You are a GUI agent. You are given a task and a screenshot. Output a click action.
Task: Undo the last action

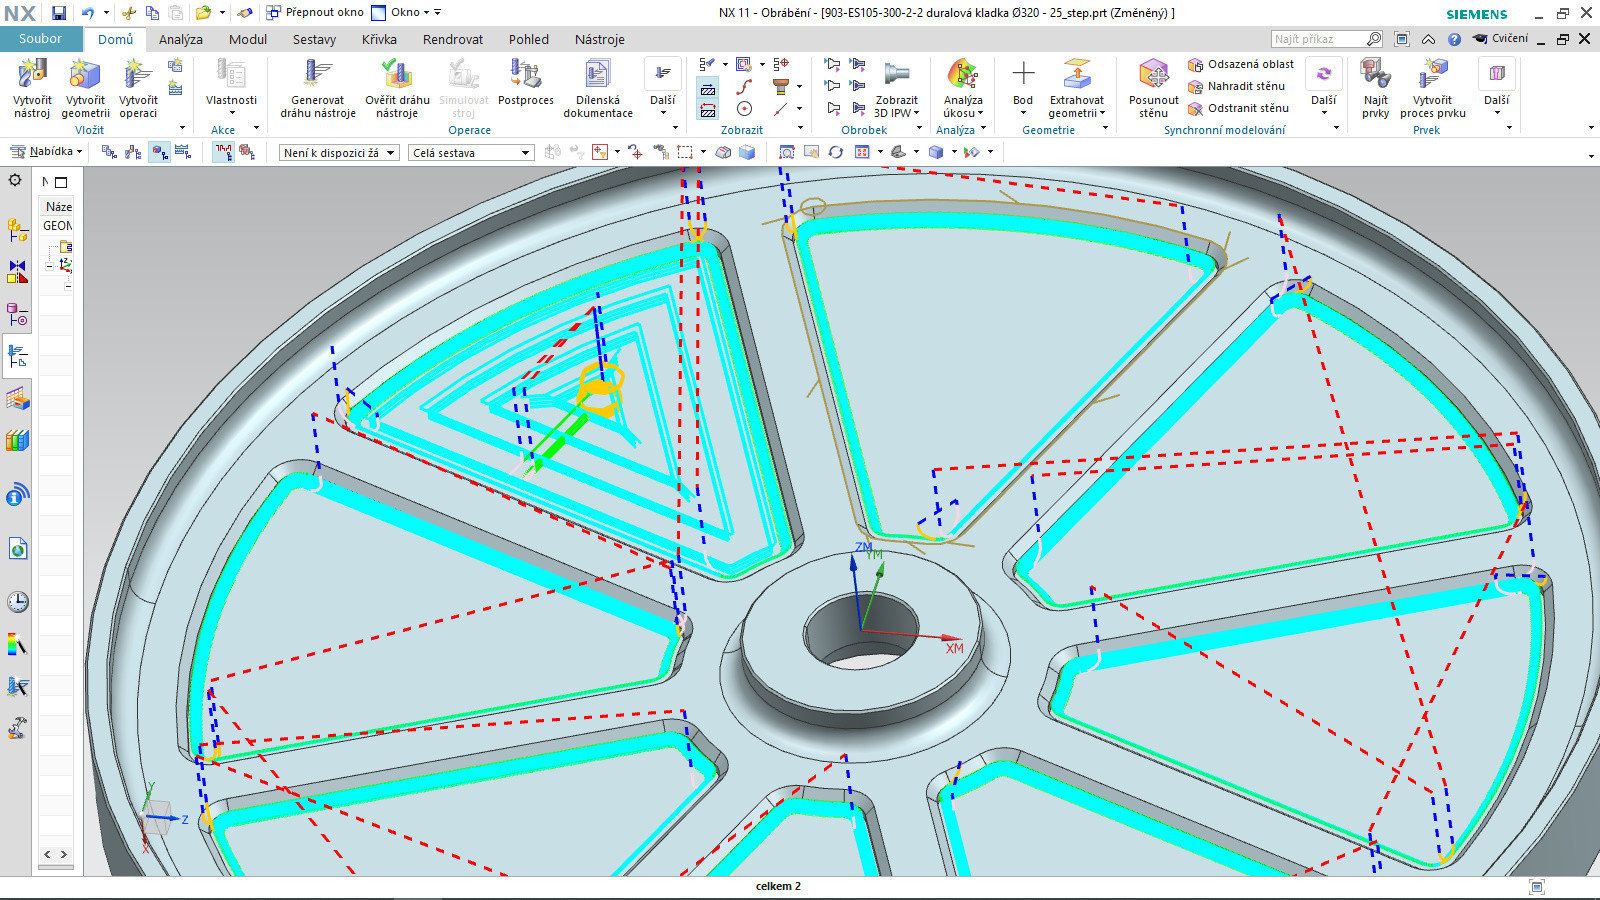tap(88, 13)
